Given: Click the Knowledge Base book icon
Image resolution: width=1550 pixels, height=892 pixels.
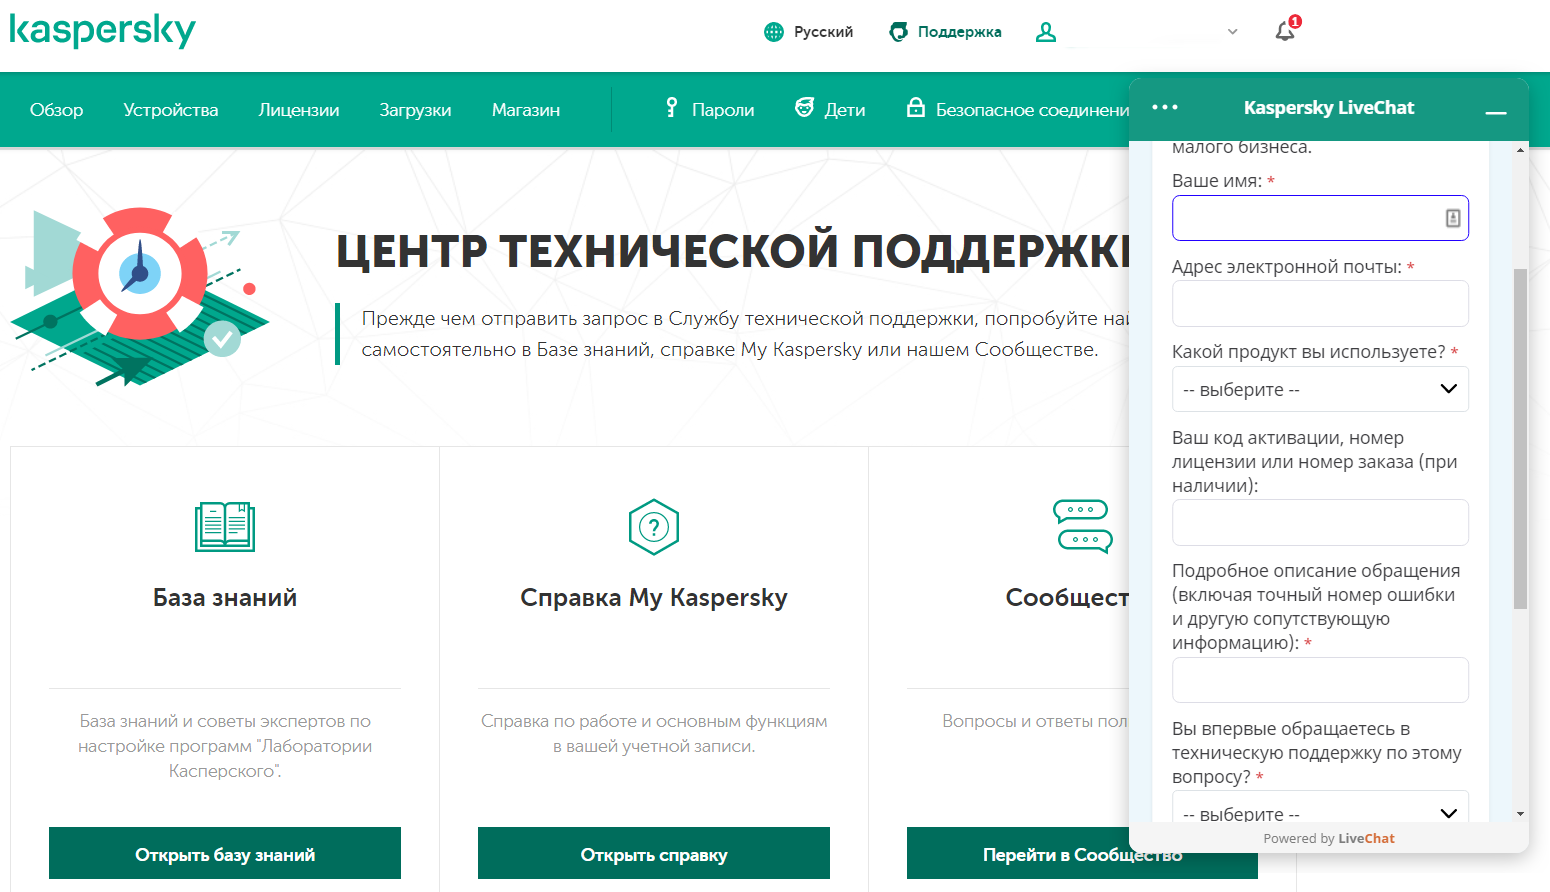Looking at the screenshot, I should tap(225, 527).
